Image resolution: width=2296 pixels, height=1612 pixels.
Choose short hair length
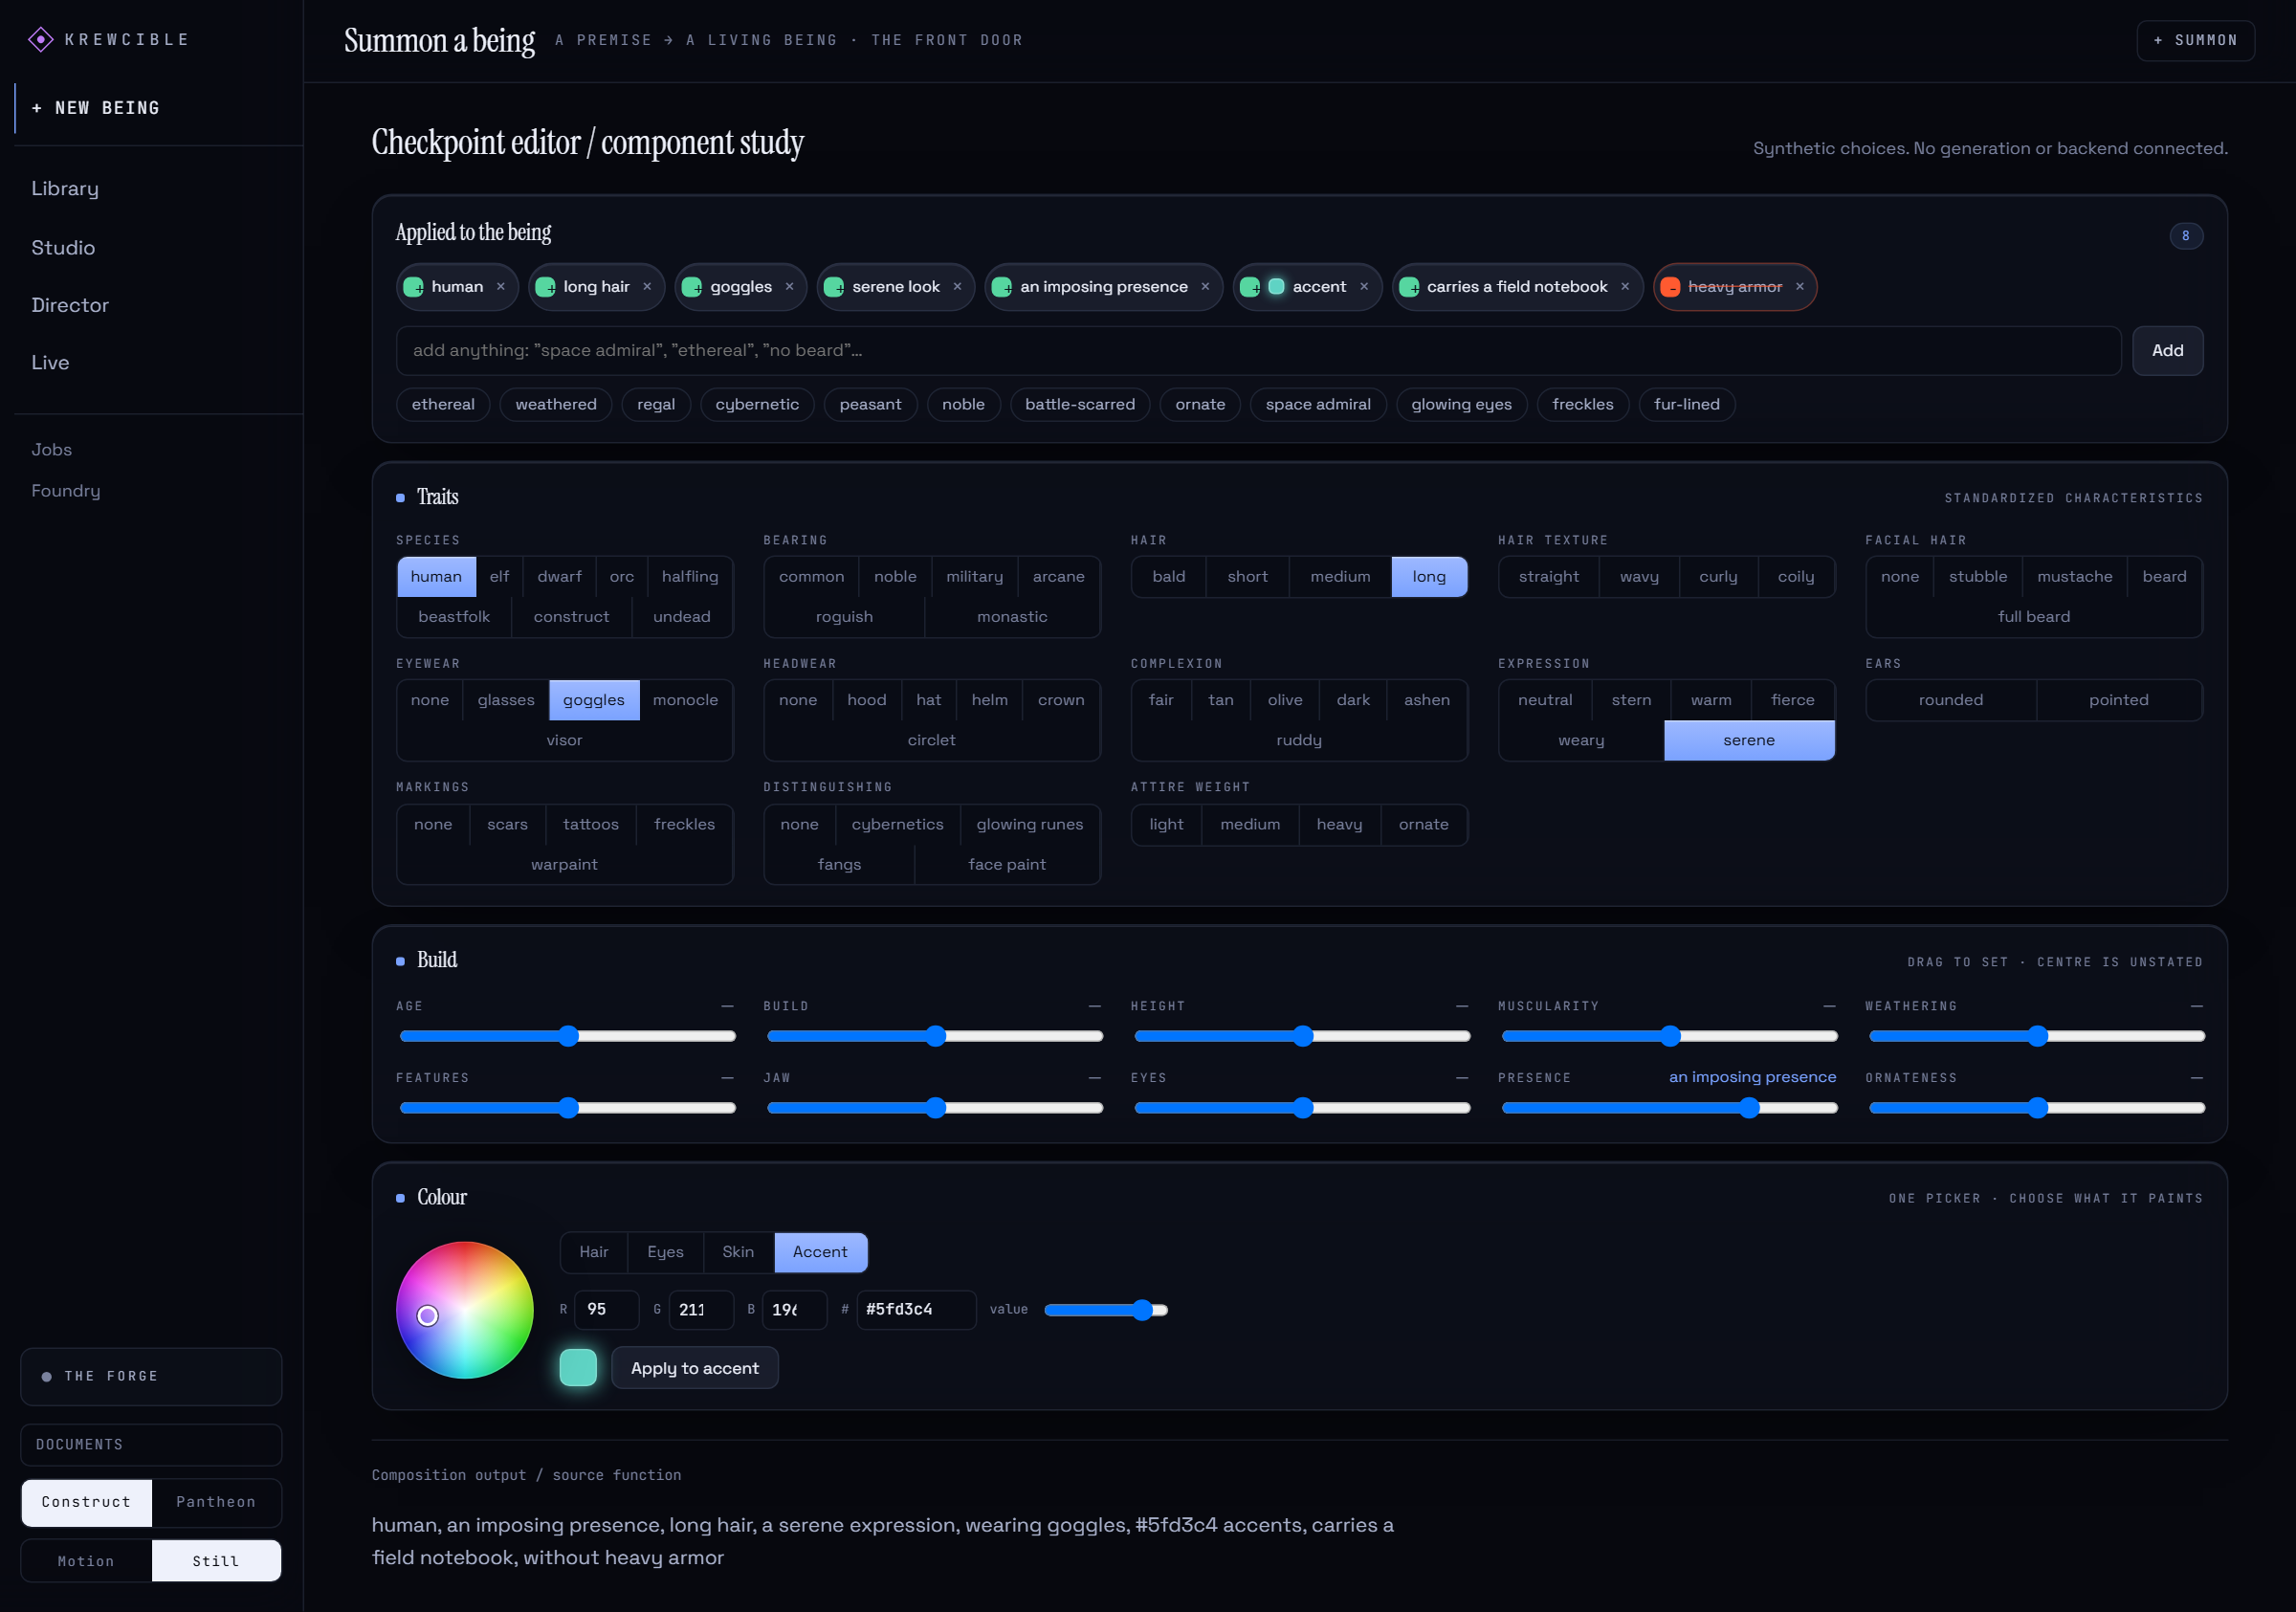click(x=1247, y=577)
